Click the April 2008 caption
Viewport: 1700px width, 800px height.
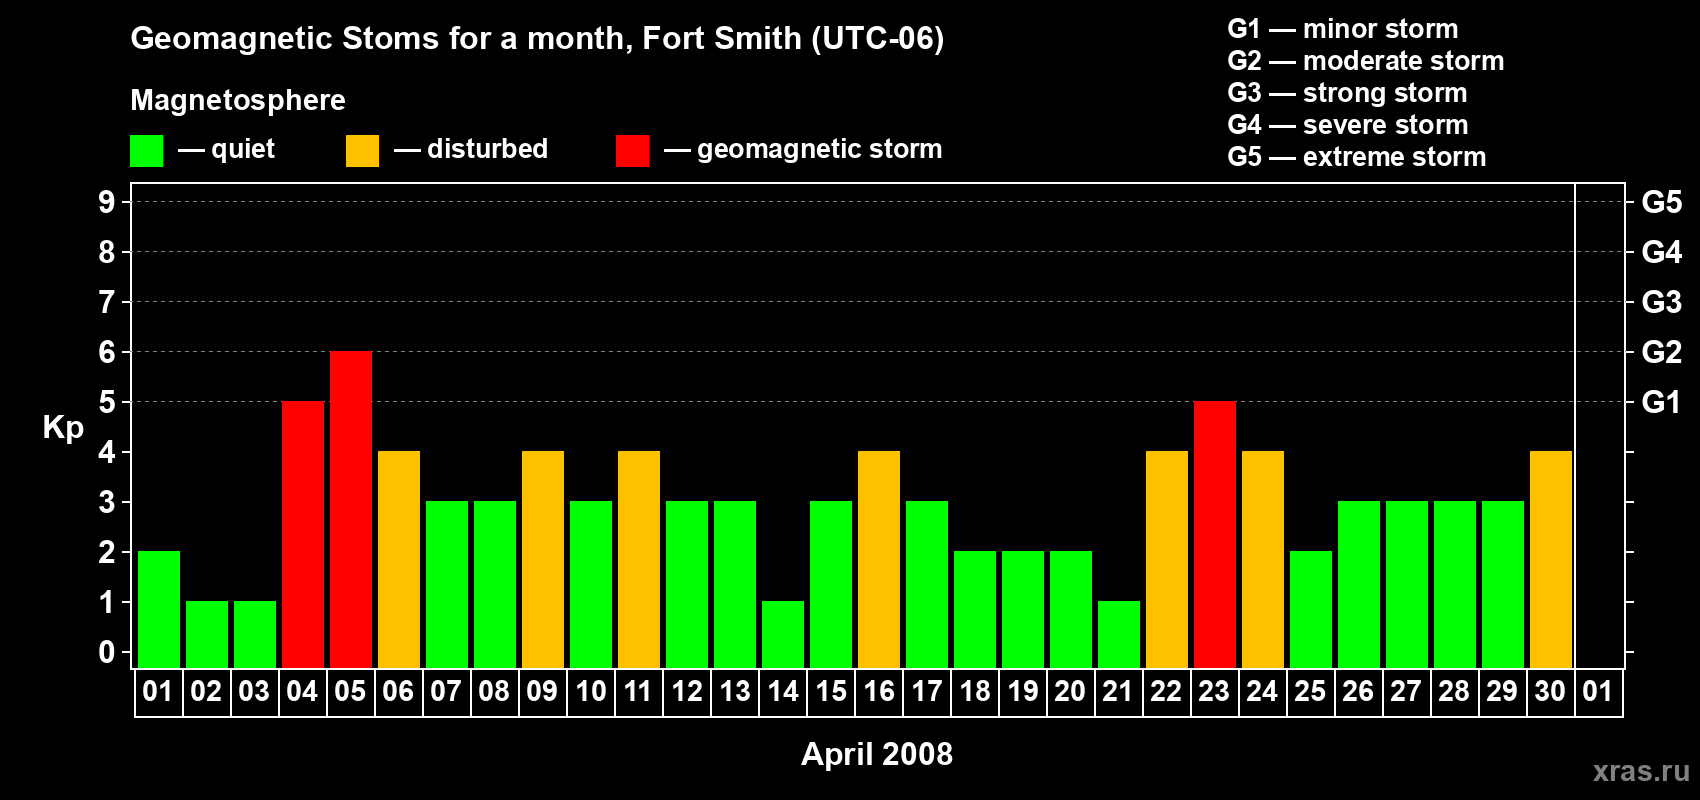877,754
